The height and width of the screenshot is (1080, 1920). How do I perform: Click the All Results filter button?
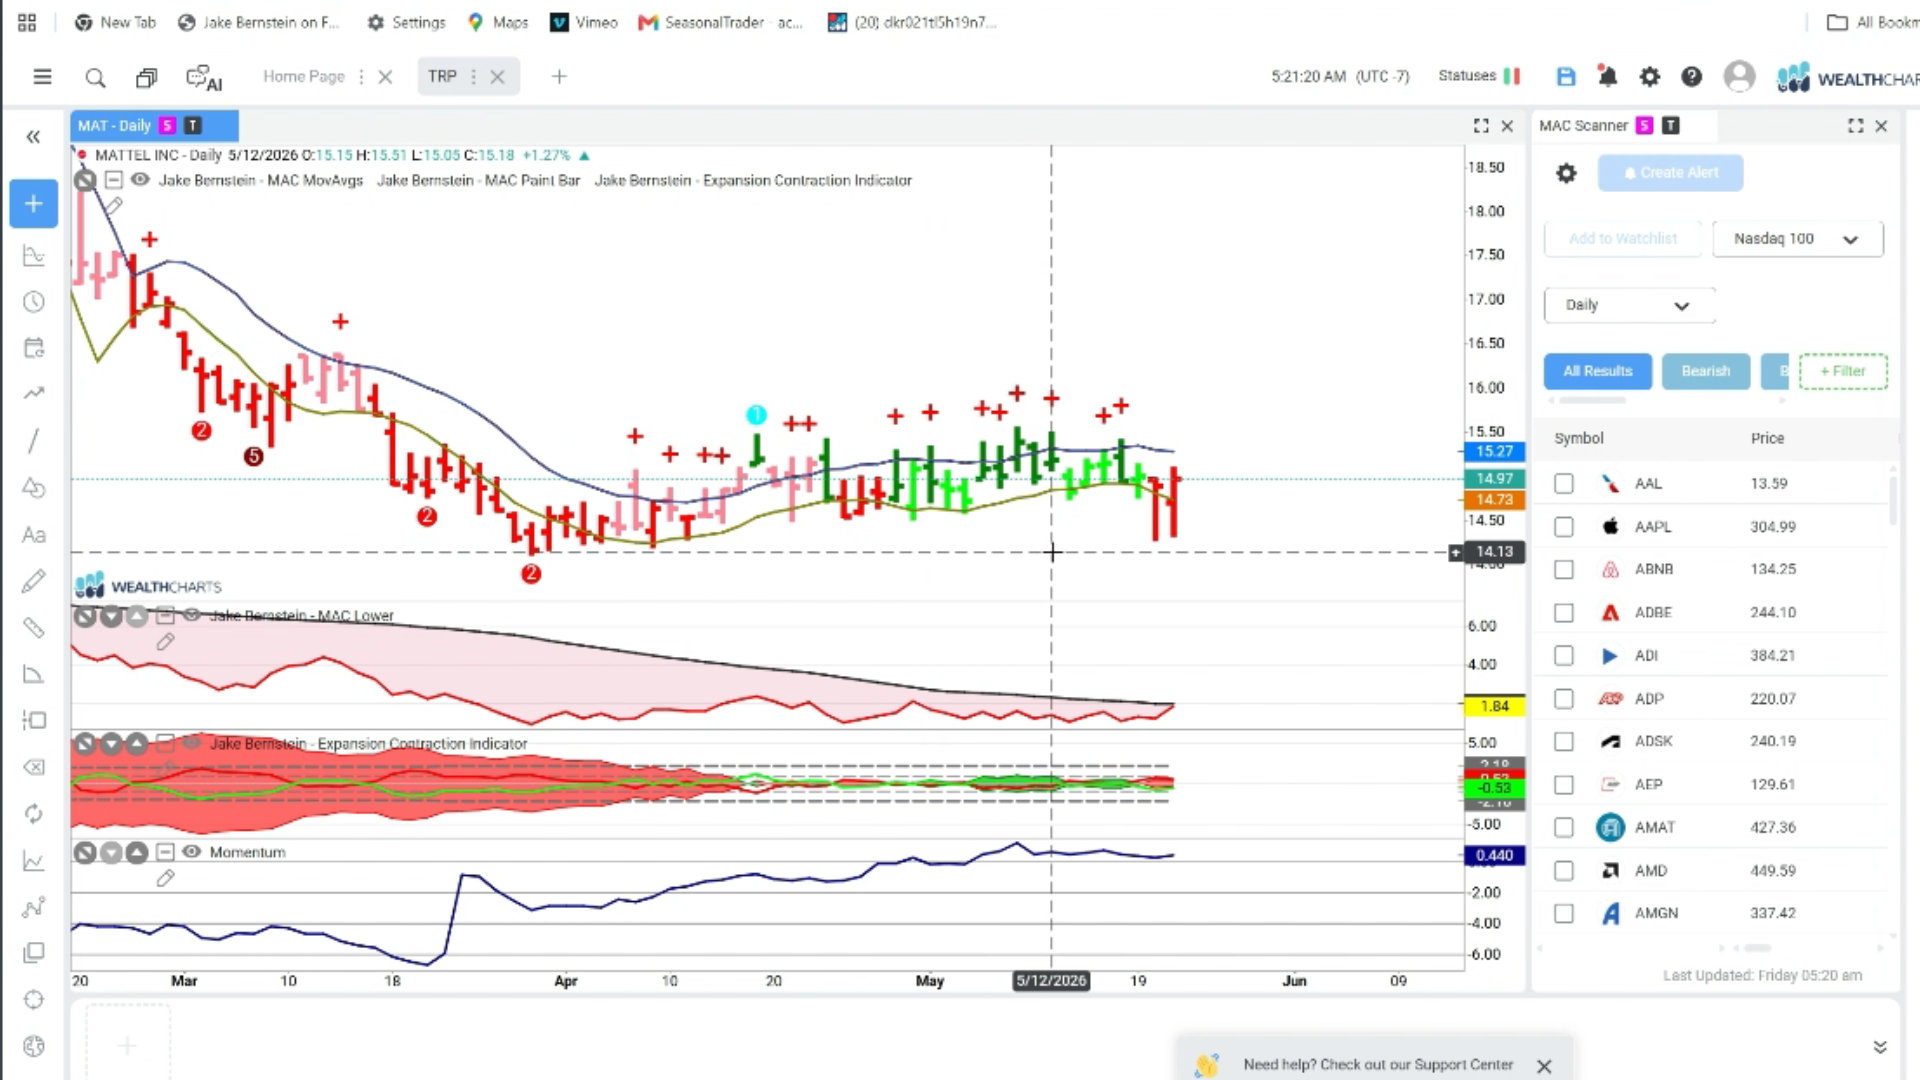[1597, 371]
